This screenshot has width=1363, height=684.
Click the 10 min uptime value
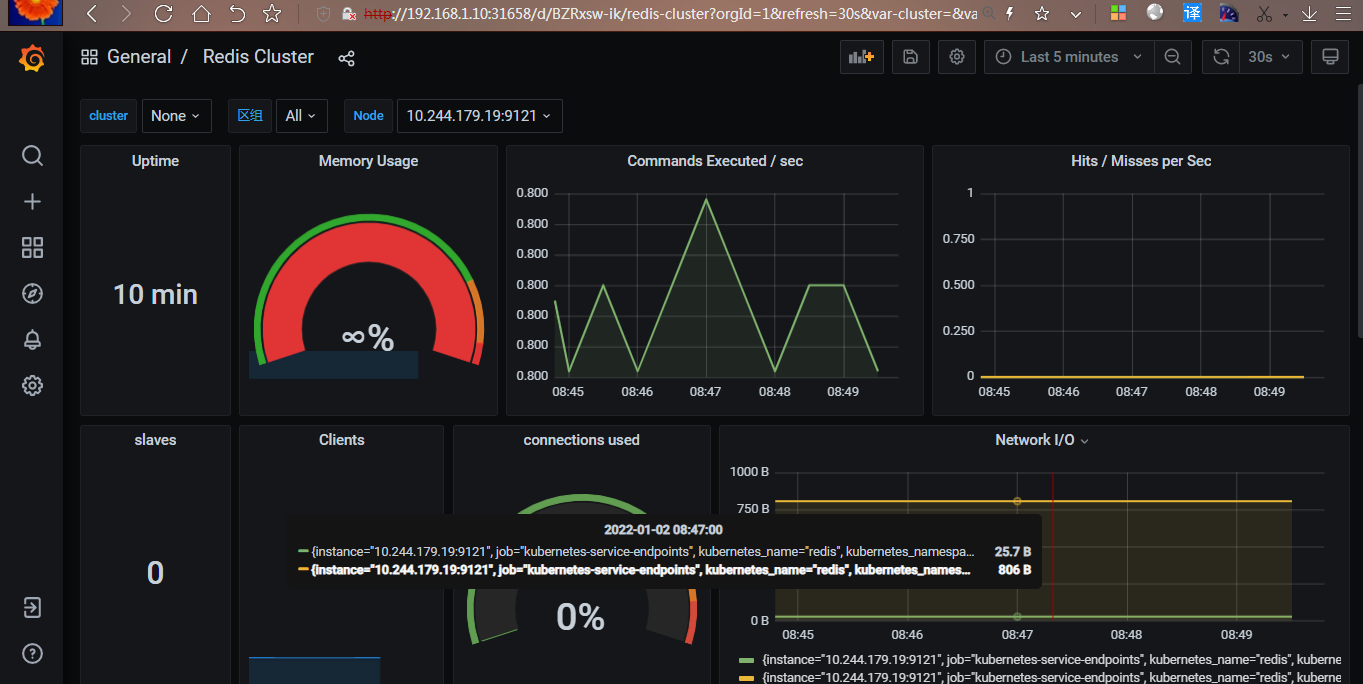coord(155,294)
